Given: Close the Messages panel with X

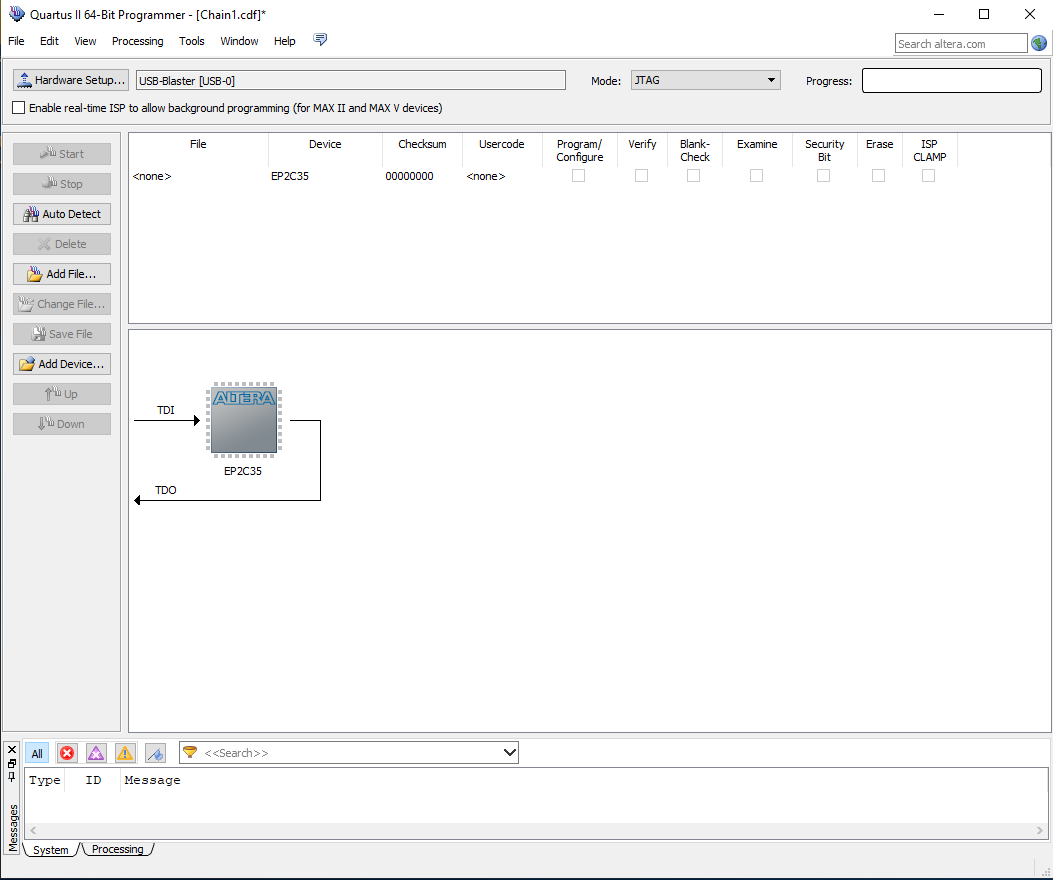Looking at the screenshot, I should (11, 750).
